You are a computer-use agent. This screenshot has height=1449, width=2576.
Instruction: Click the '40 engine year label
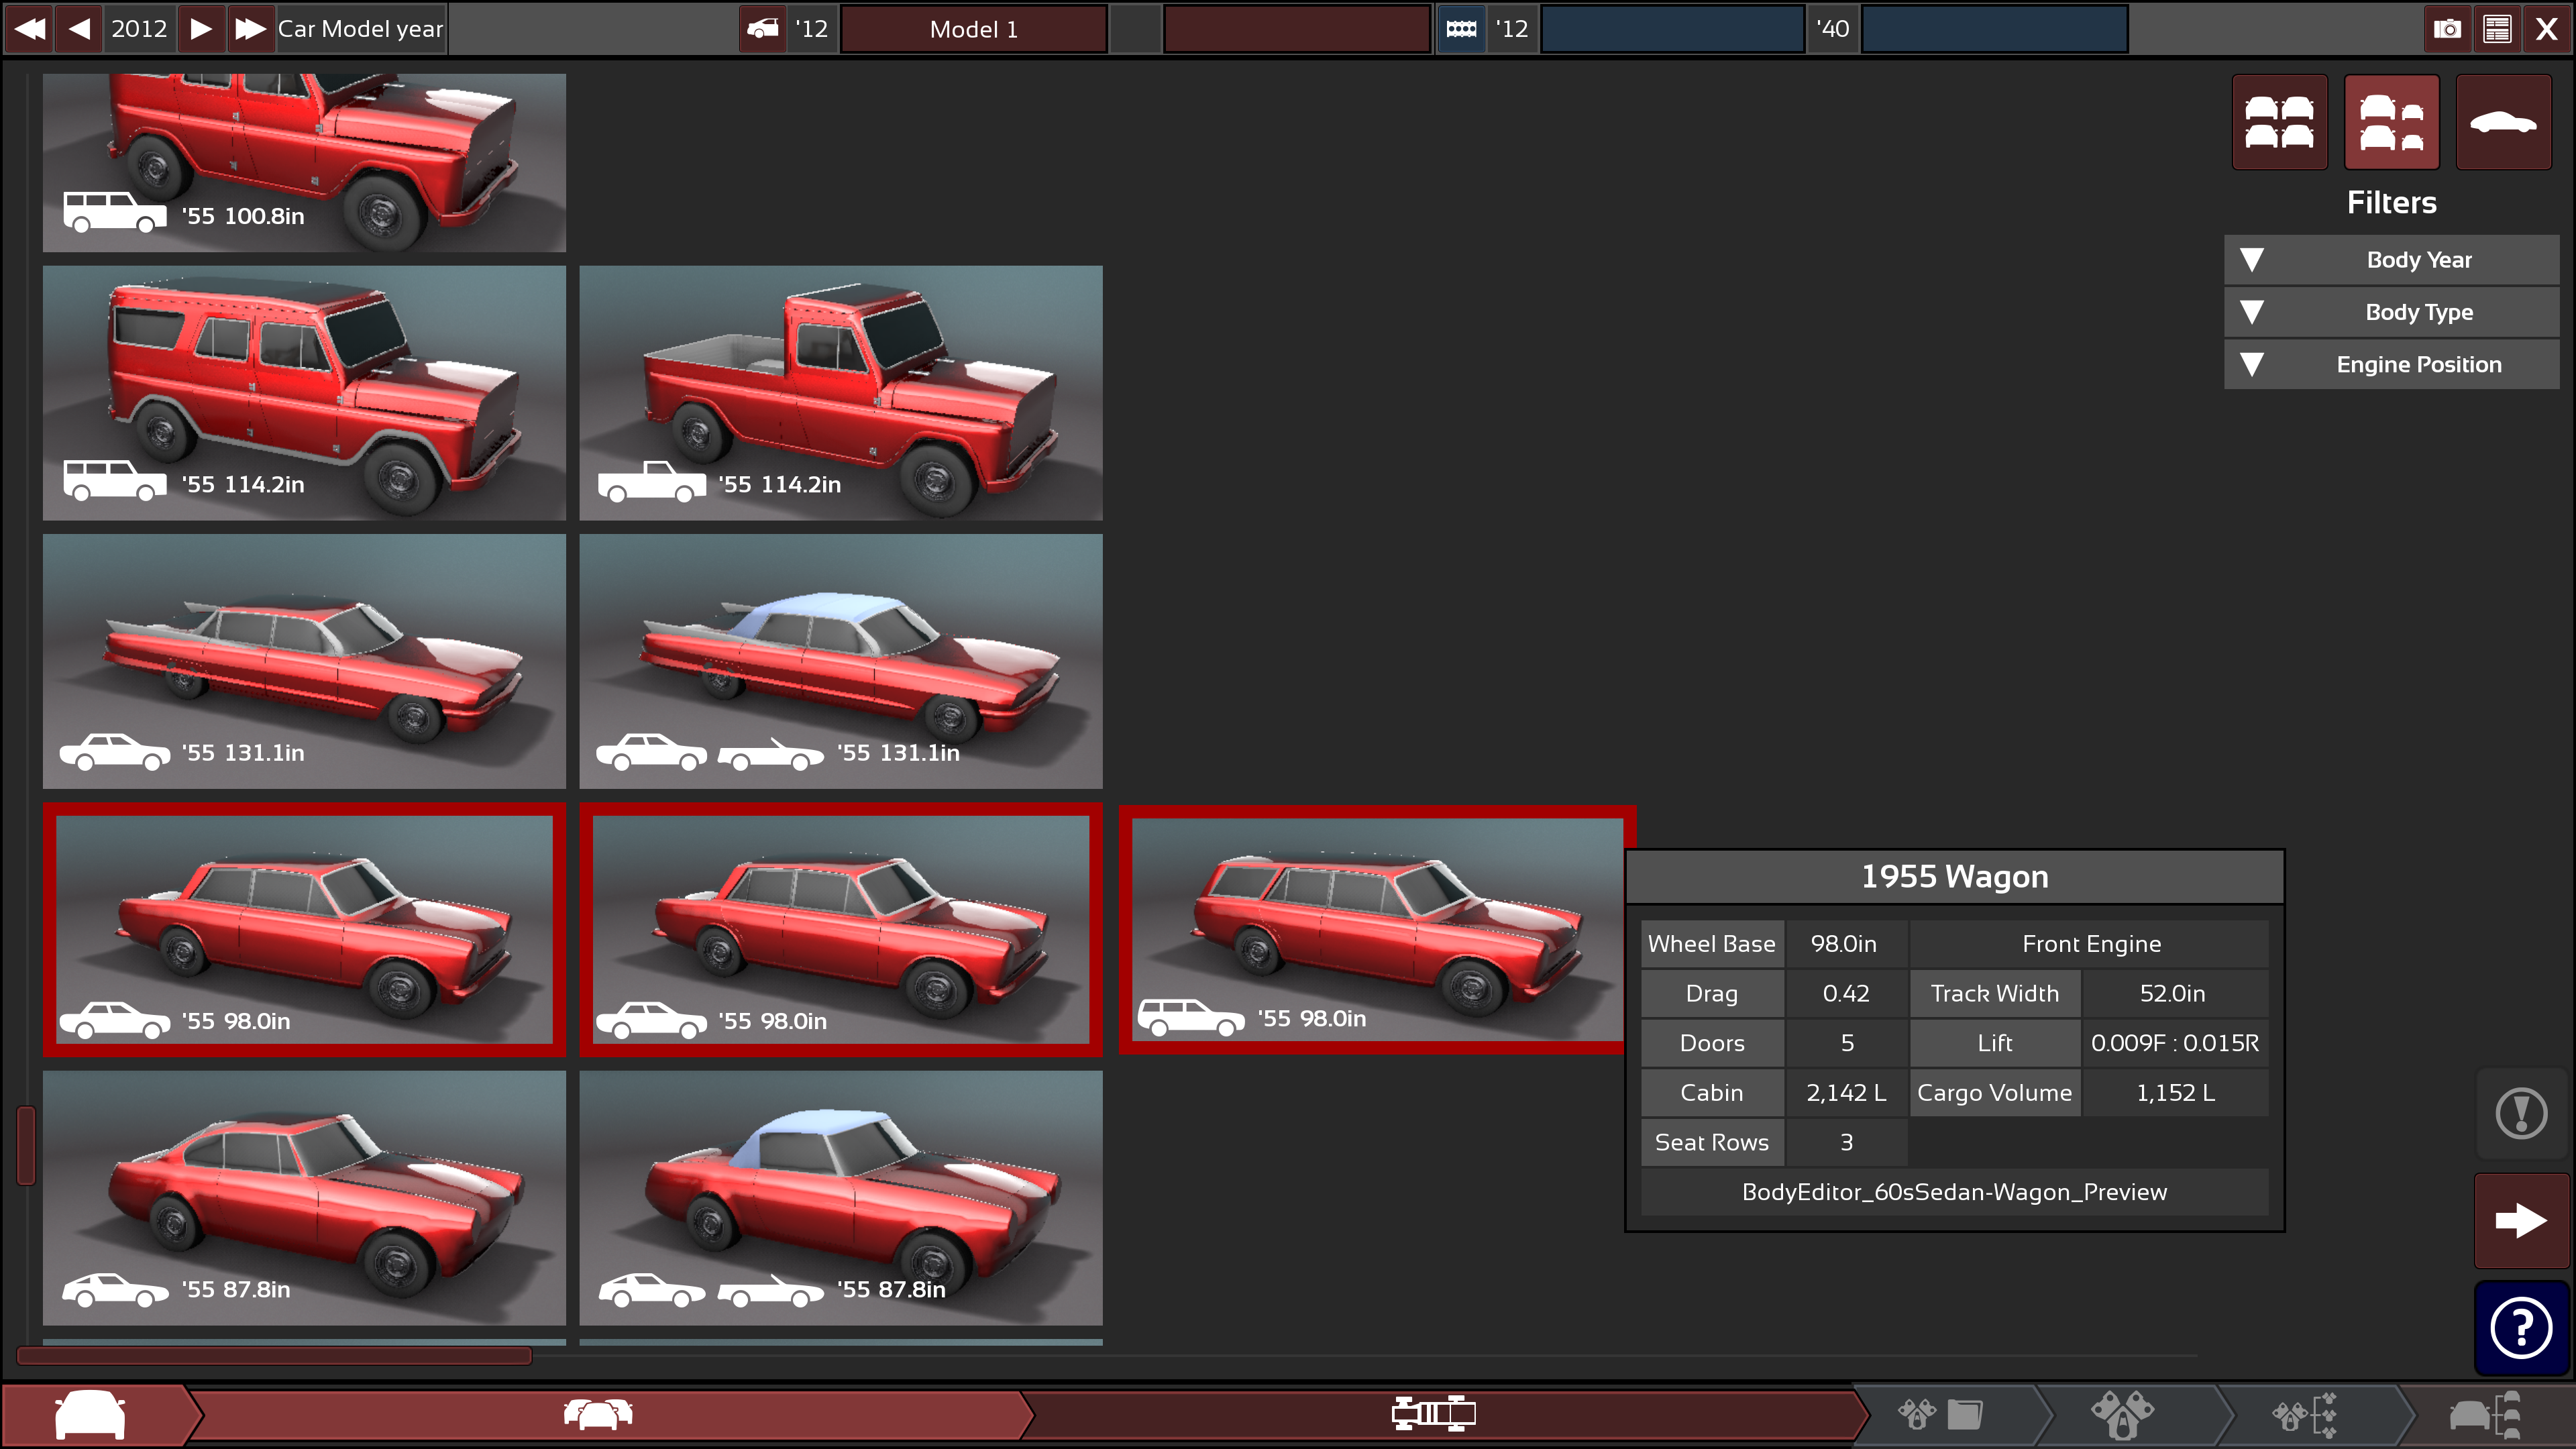click(1833, 29)
